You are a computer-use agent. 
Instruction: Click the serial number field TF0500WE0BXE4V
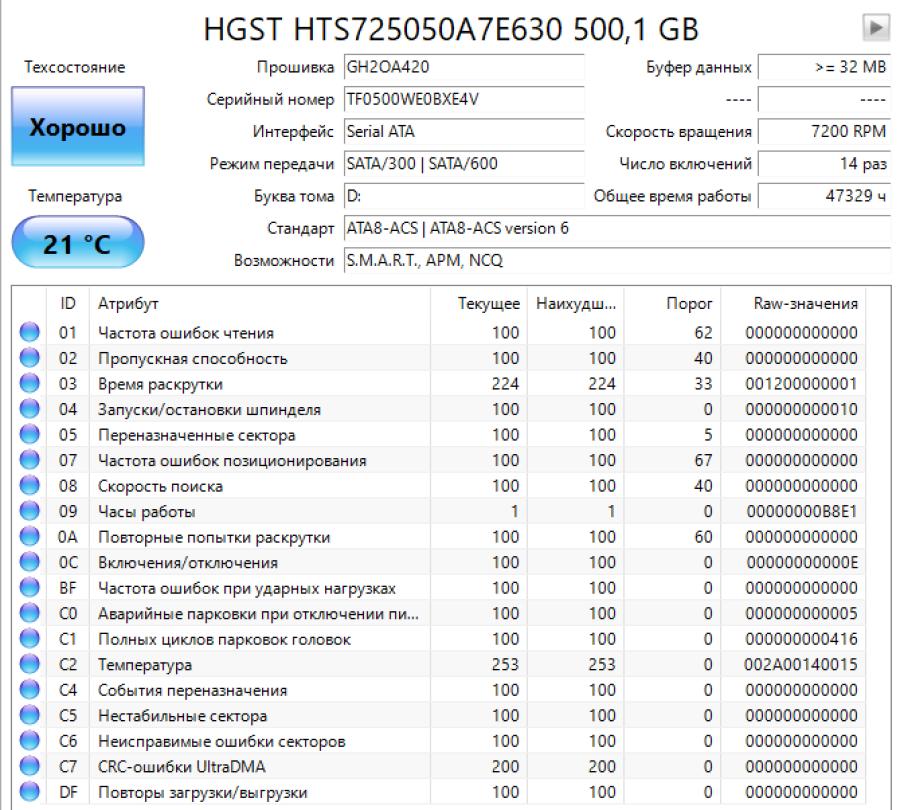point(462,100)
